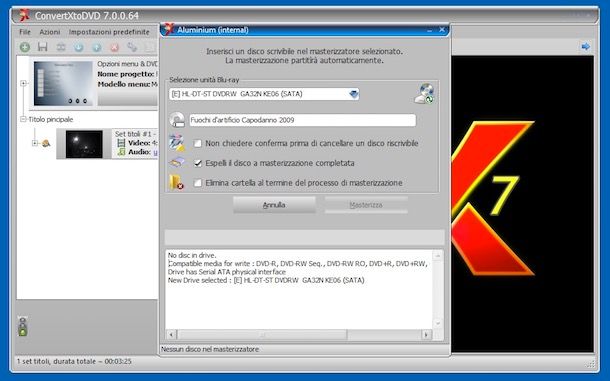The image size is (610, 381).
Task: Click the title set icon in tree
Action: pos(46,143)
